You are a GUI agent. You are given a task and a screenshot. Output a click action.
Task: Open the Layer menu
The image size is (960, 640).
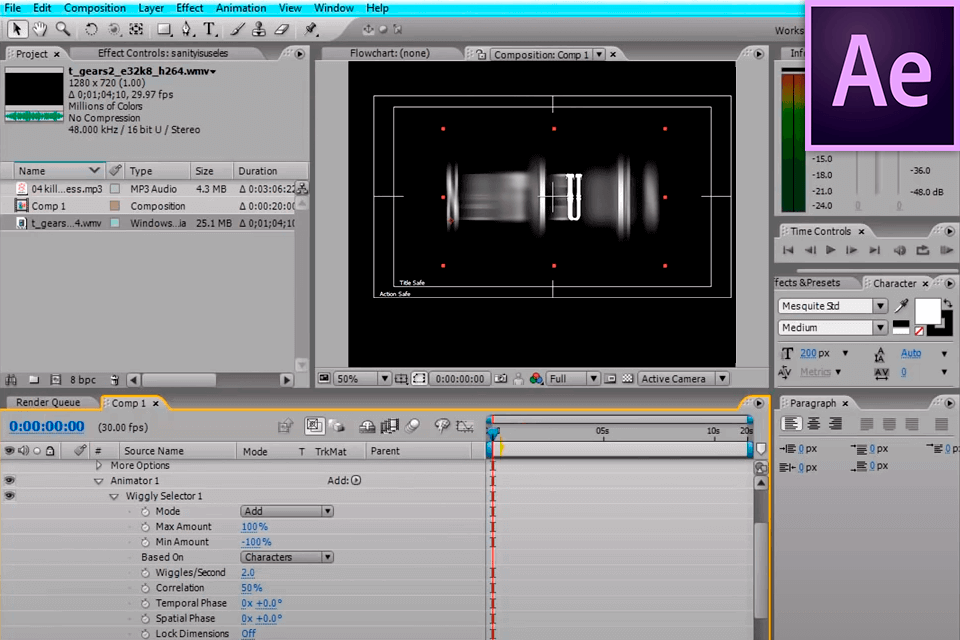pyautogui.click(x=151, y=8)
